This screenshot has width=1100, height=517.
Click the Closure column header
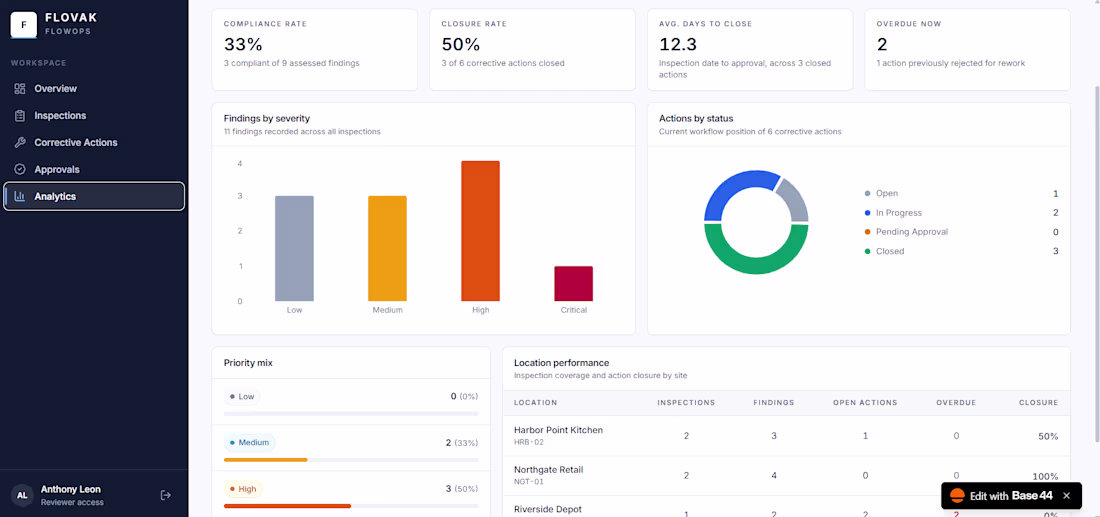tap(1039, 403)
